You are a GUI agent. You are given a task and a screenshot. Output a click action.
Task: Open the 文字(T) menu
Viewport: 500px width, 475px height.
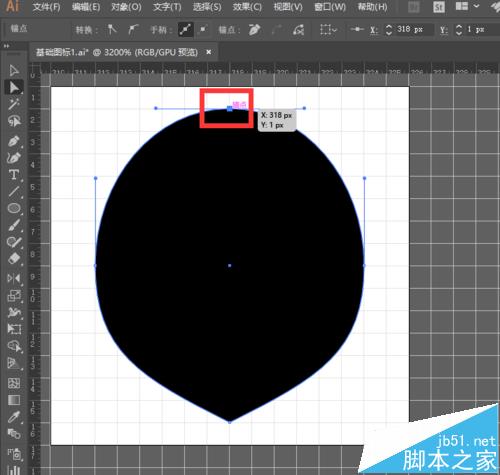[167, 7]
